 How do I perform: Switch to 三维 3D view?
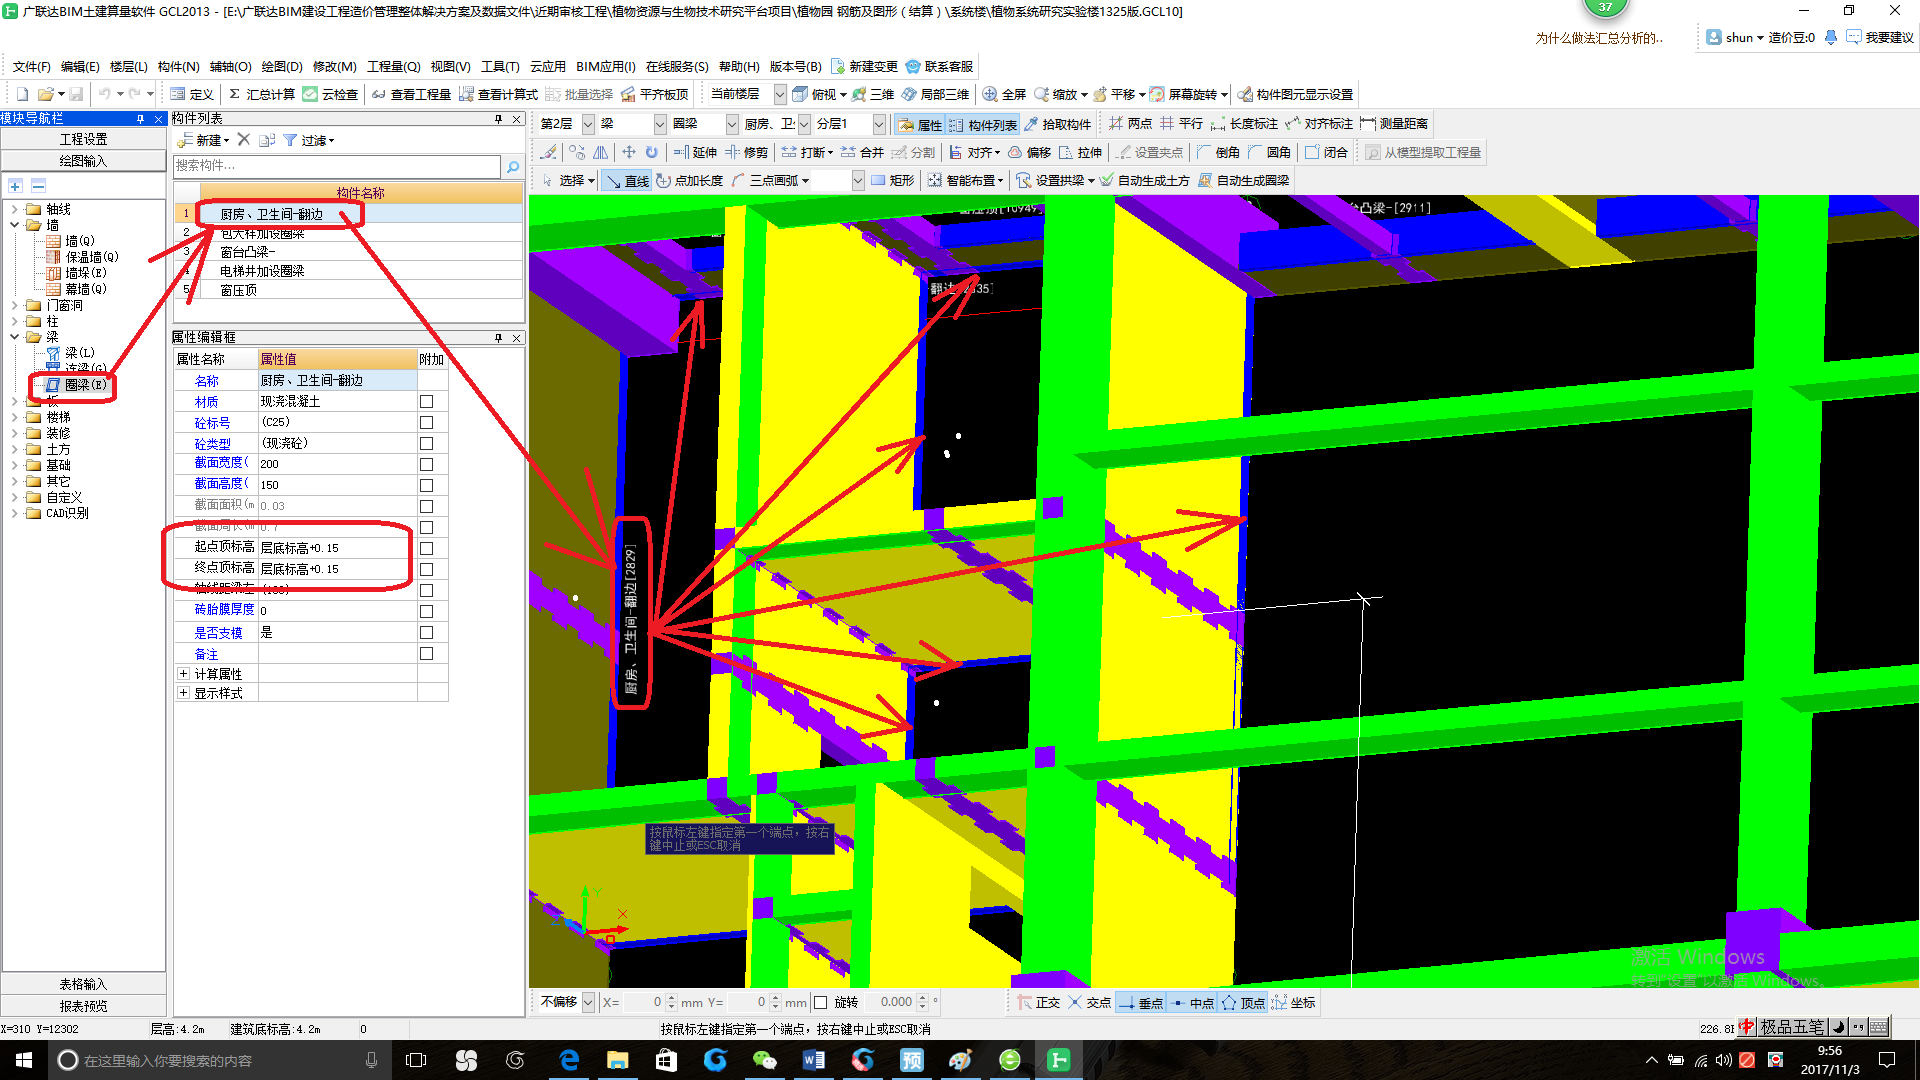(x=873, y=94)
